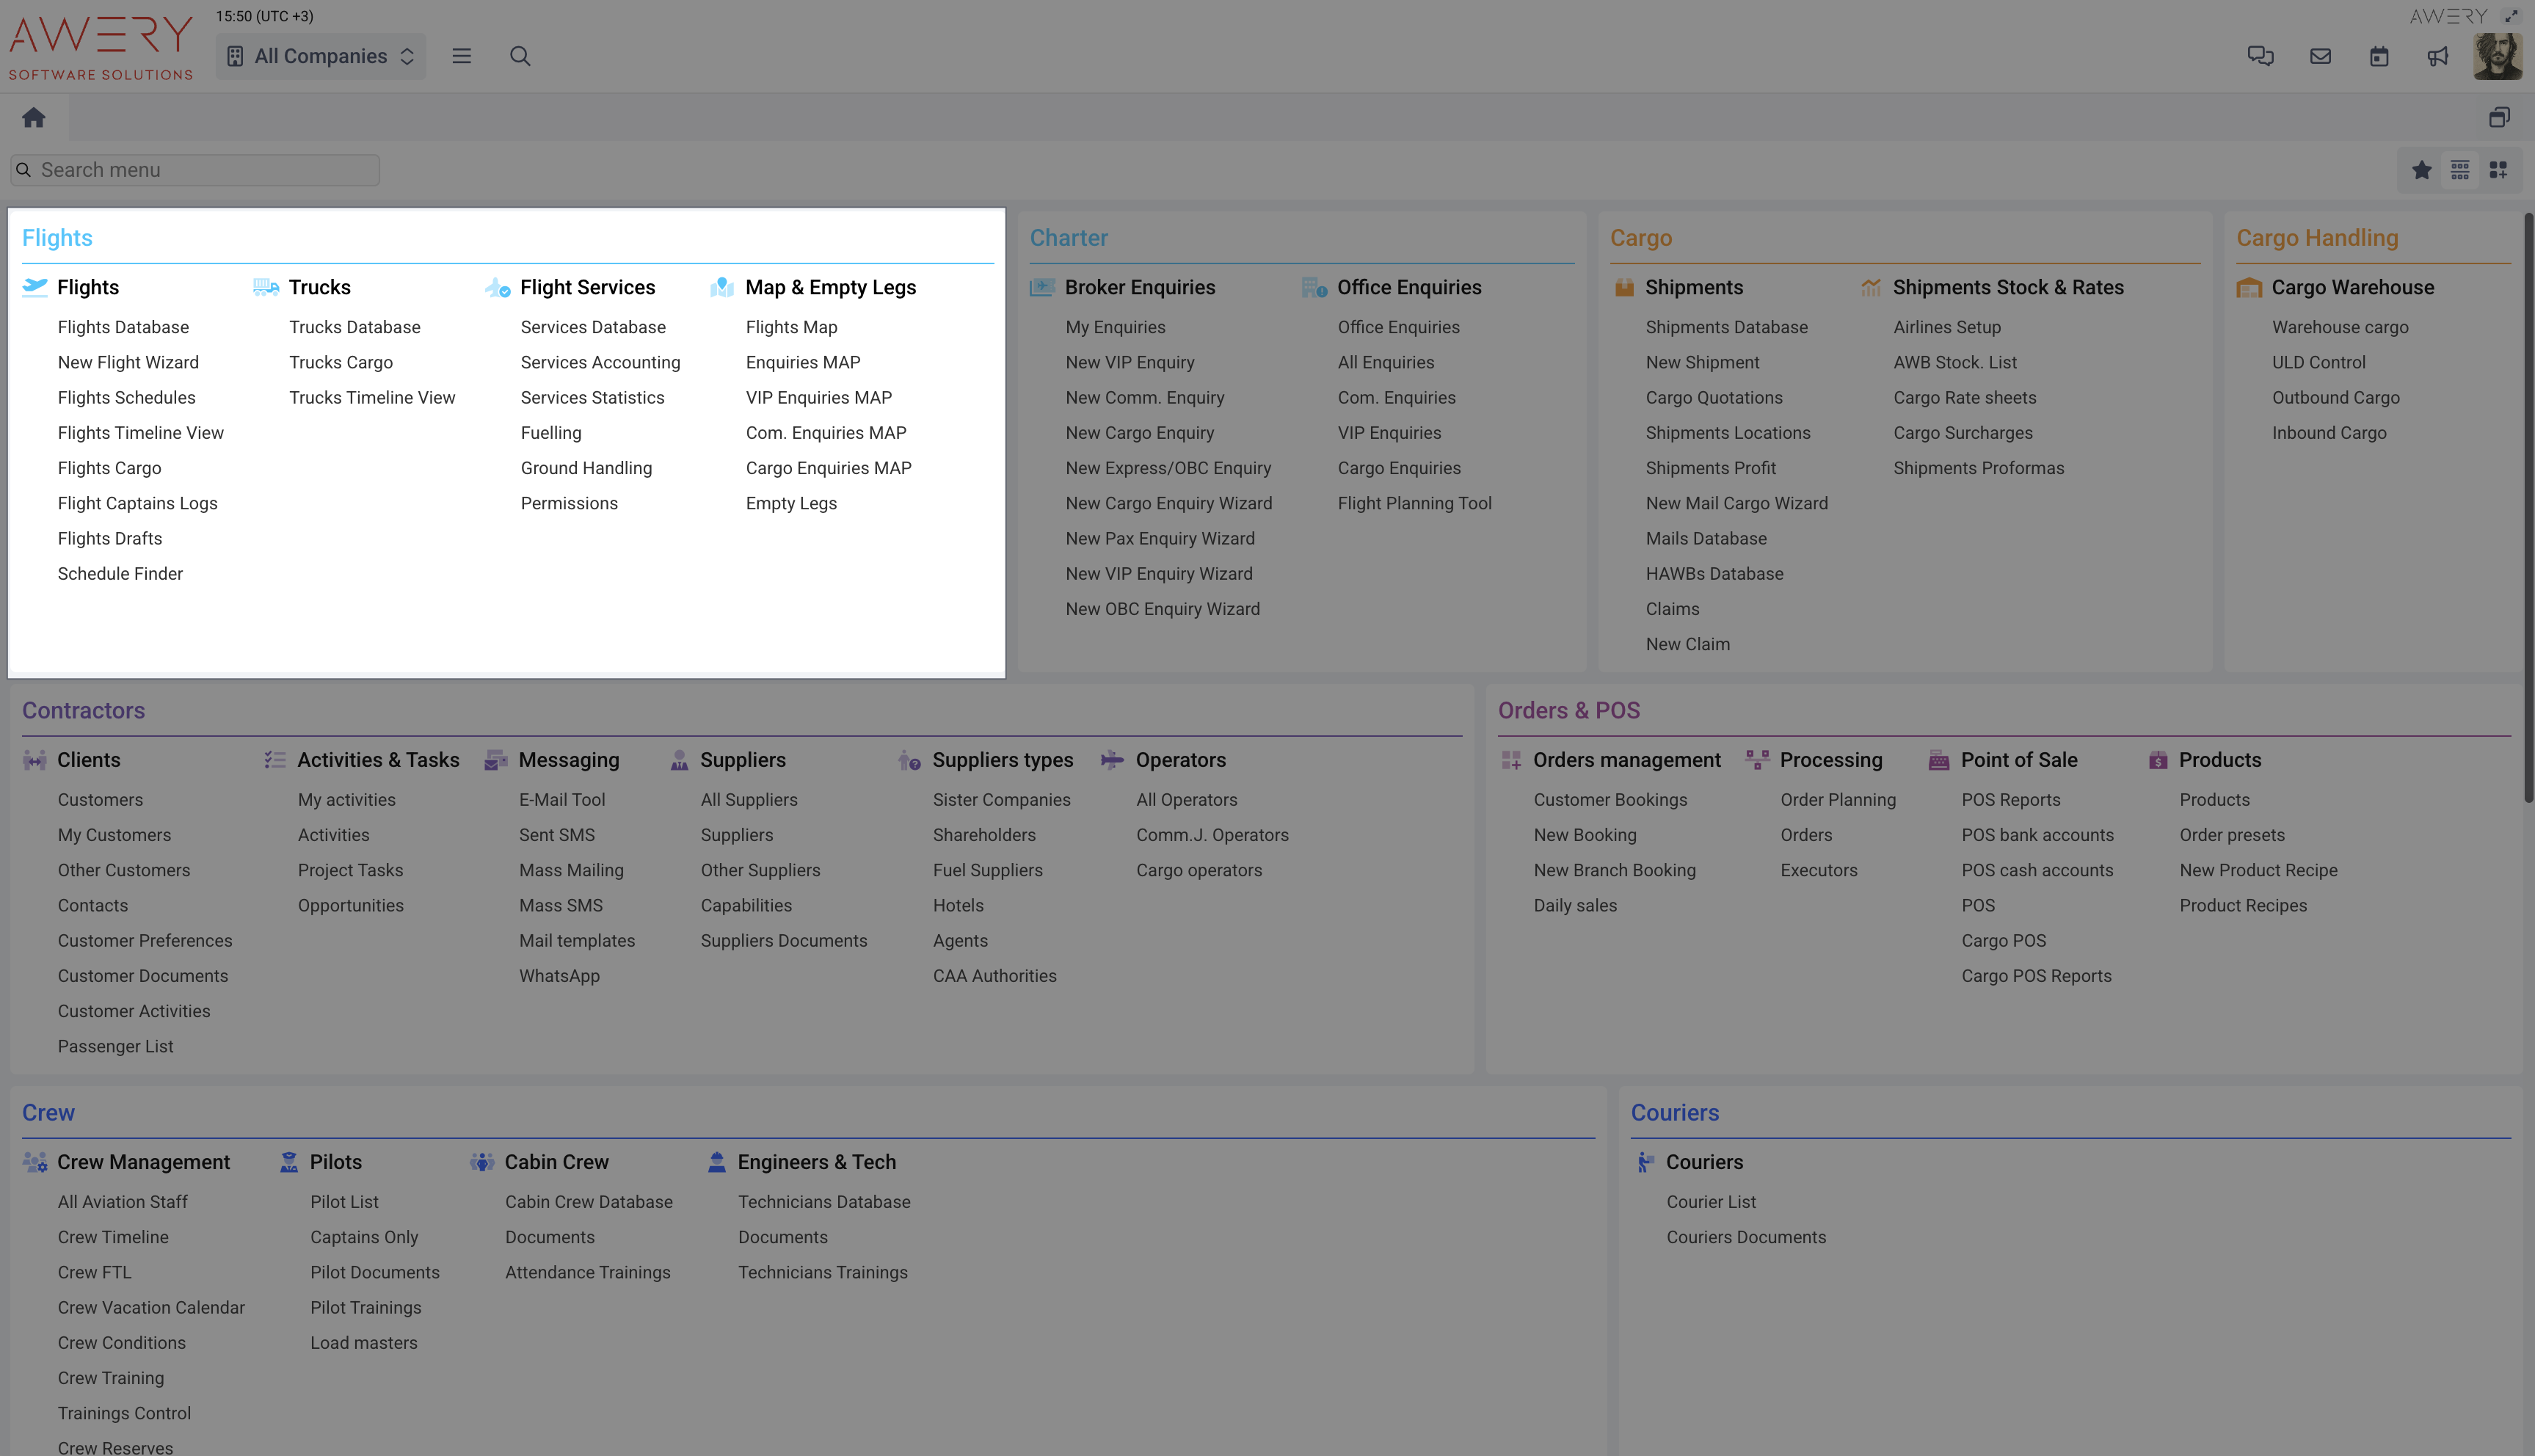Open the calendar icon in header
Screen dimensions: 2535x1456
[2379, 56]
